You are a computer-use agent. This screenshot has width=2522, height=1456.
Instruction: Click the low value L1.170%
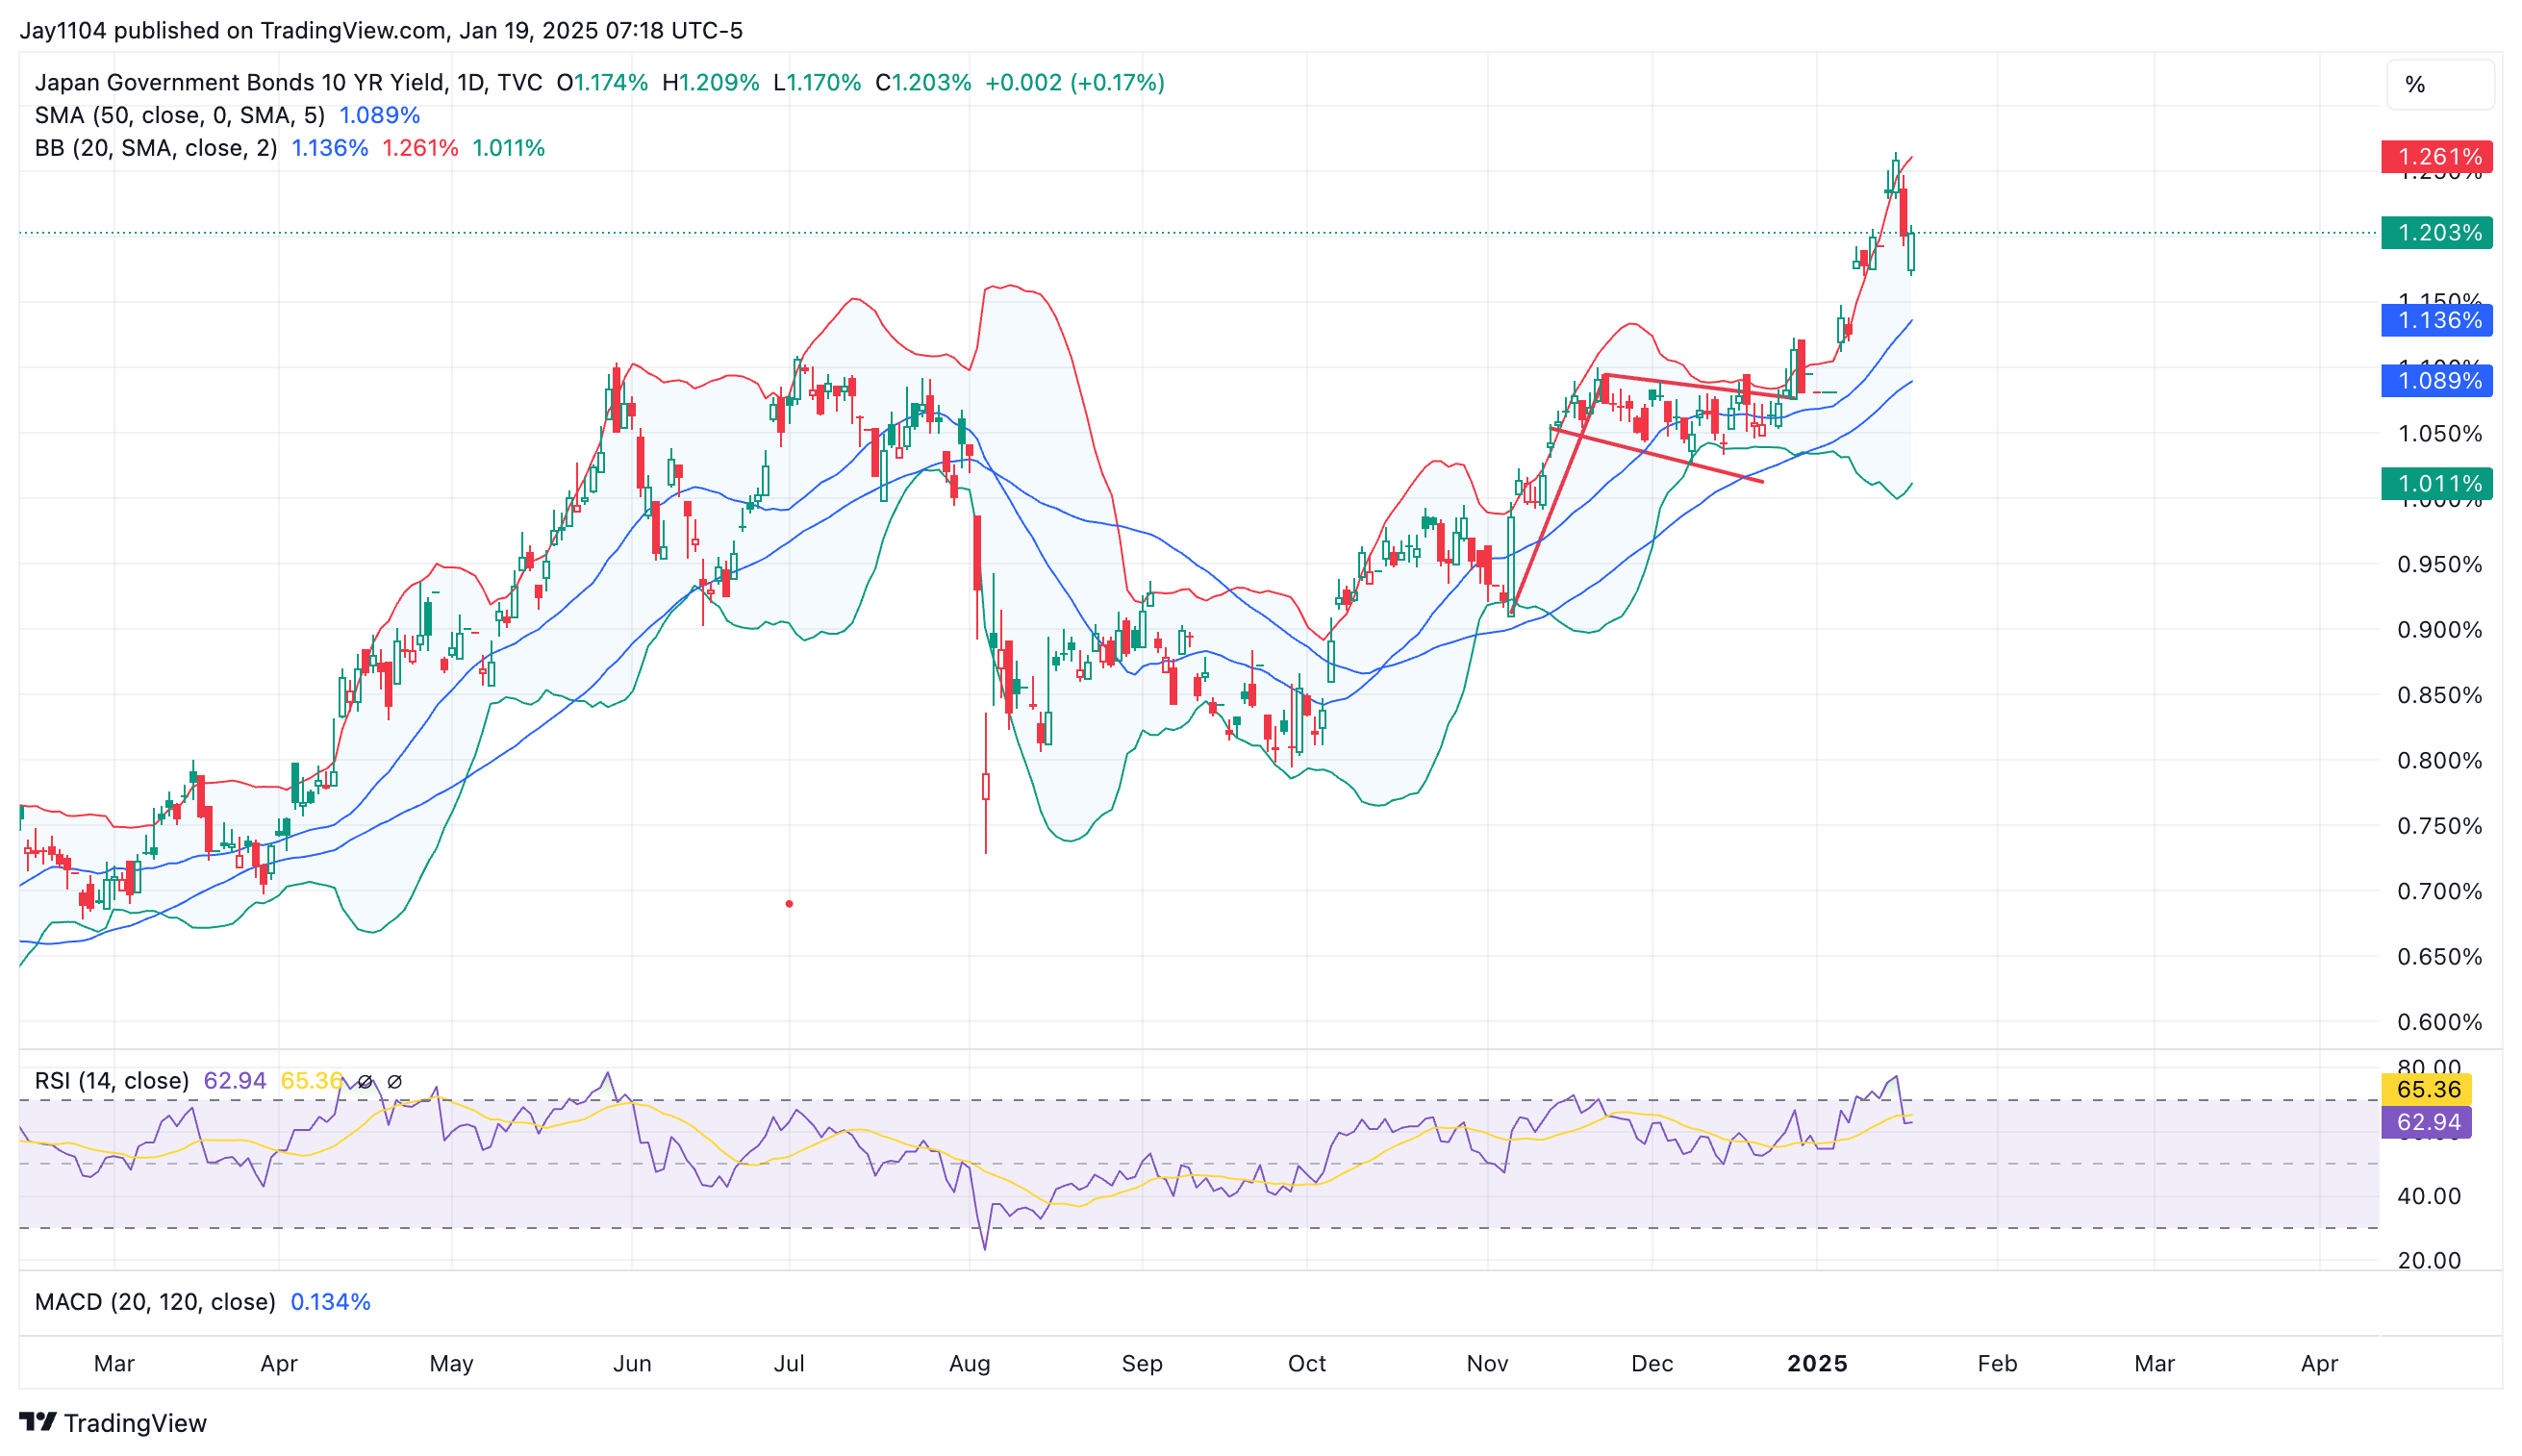click(817, 82)
